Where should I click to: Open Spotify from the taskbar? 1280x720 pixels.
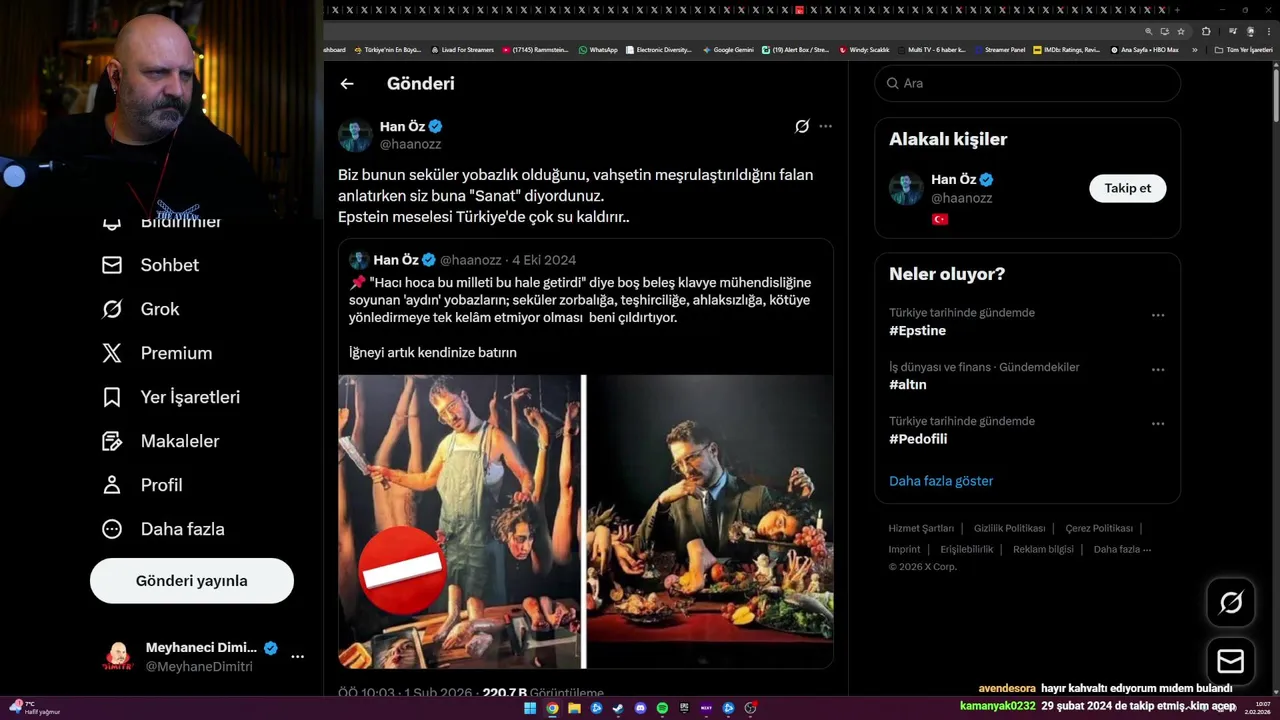[662, 708]
